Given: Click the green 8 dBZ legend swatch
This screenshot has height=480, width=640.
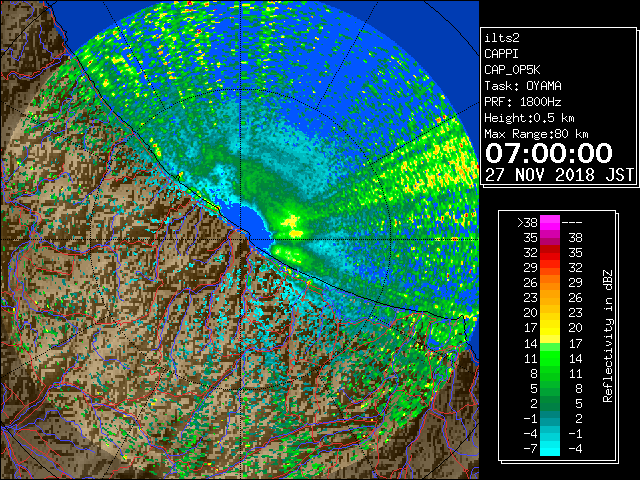Looking at the screenshot, I should coord(550,373).
